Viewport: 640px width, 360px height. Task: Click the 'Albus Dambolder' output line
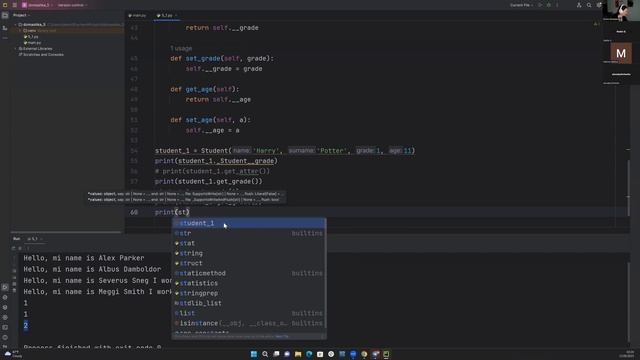92,269
